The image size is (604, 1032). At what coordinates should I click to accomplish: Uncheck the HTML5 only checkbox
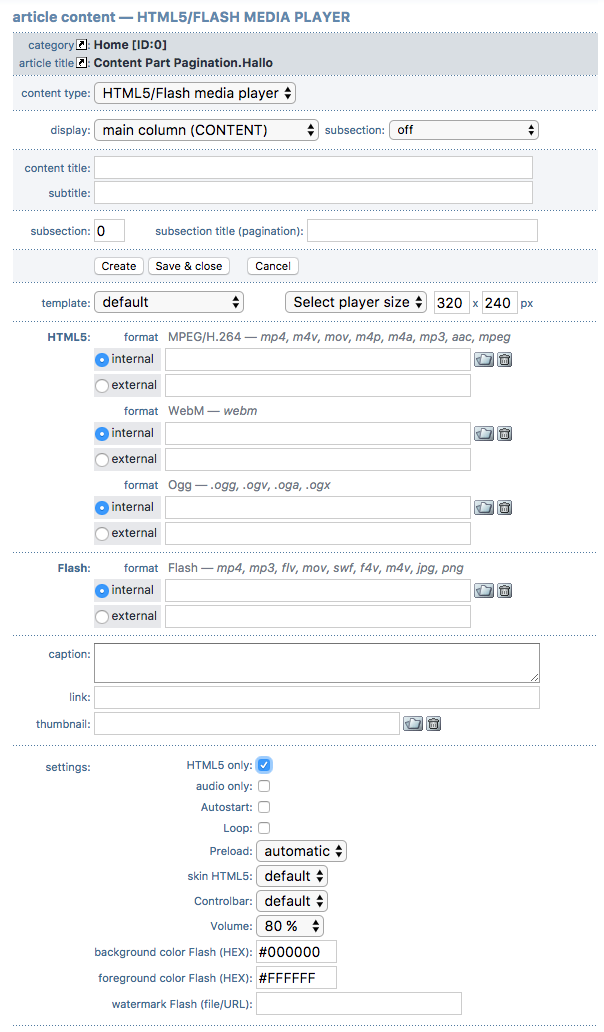coord(264,765)
